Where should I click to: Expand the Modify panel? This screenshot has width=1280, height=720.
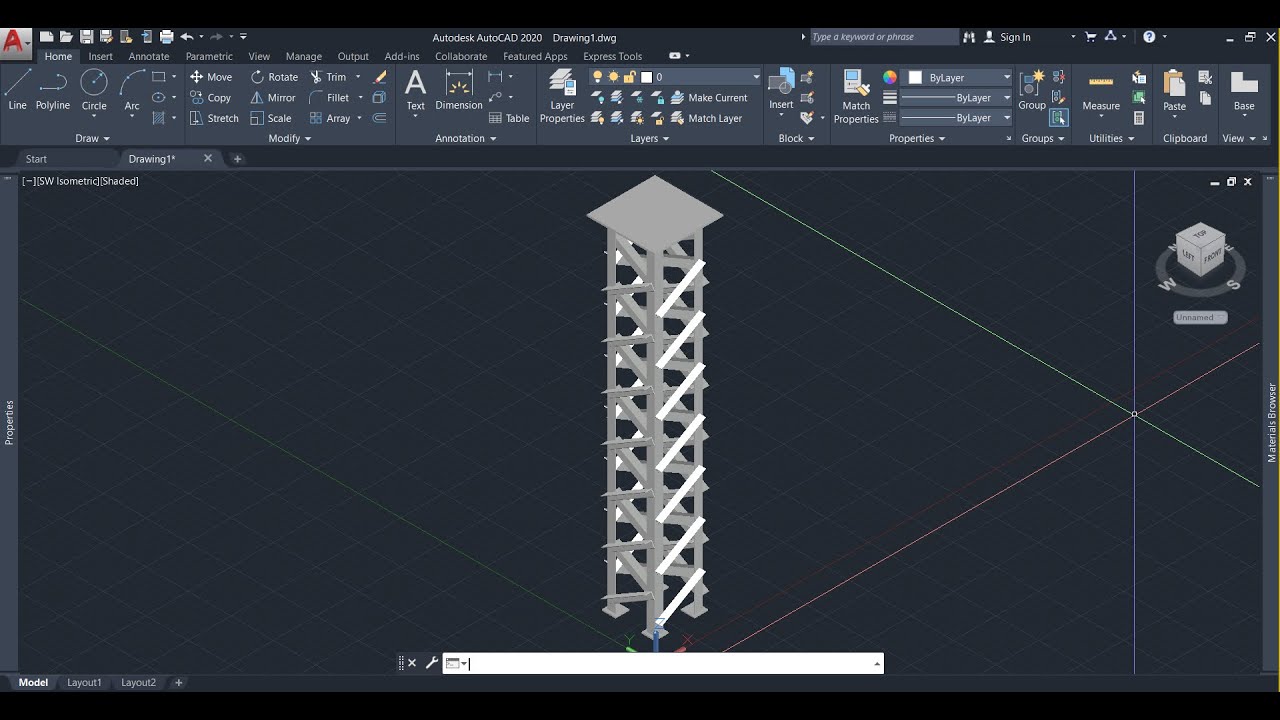tap(290, 138)
